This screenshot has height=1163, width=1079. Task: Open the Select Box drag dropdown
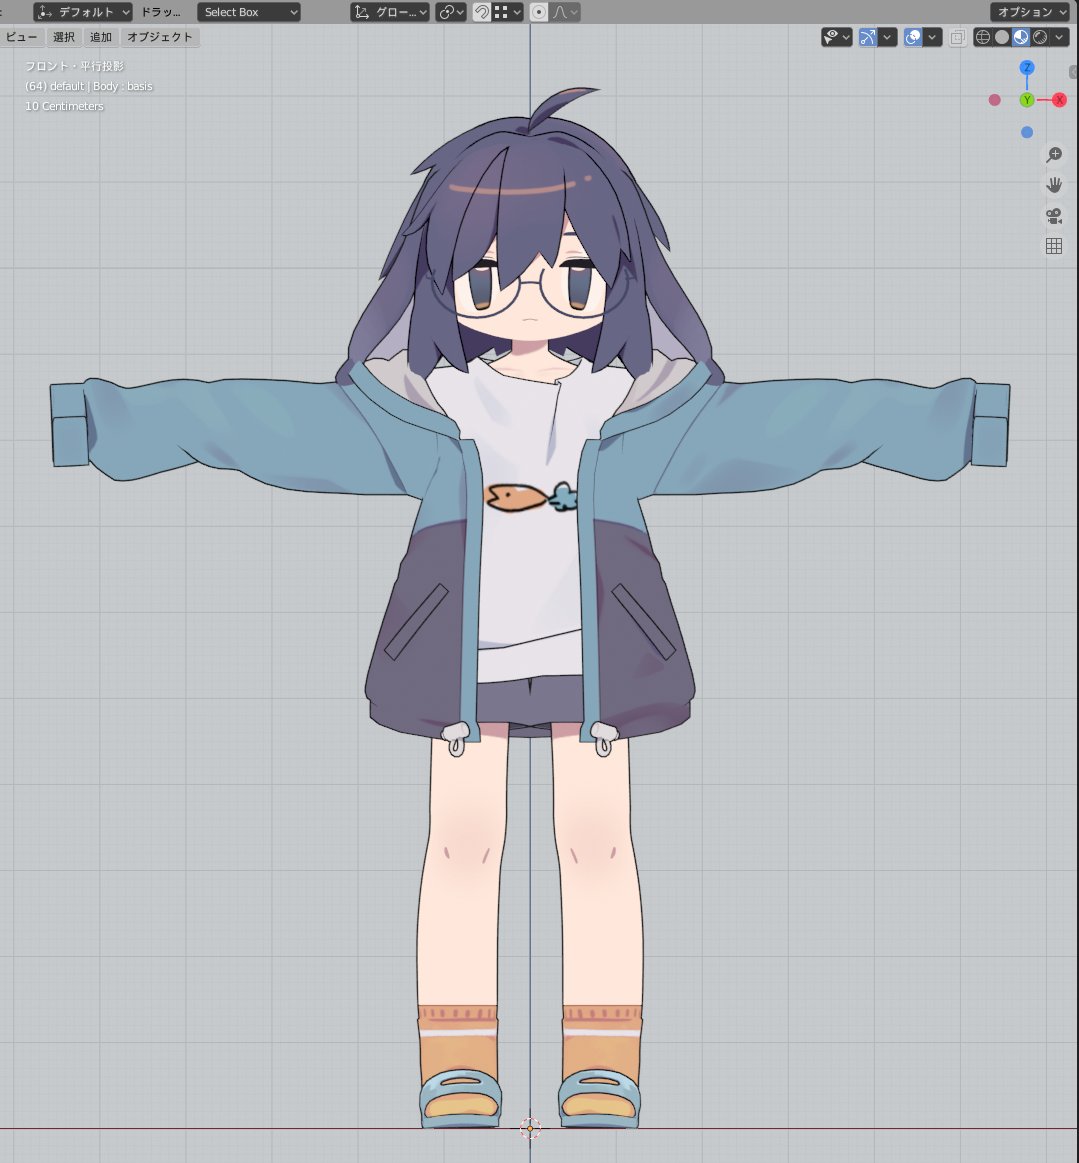pos(248,12)
